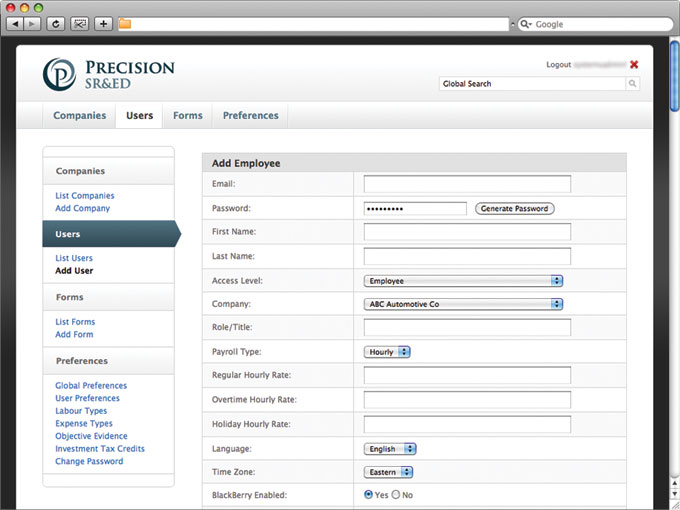The width and height of the screenshot is (680, 510).
Task: Click into the Global Search box
Action: point(532,84)
